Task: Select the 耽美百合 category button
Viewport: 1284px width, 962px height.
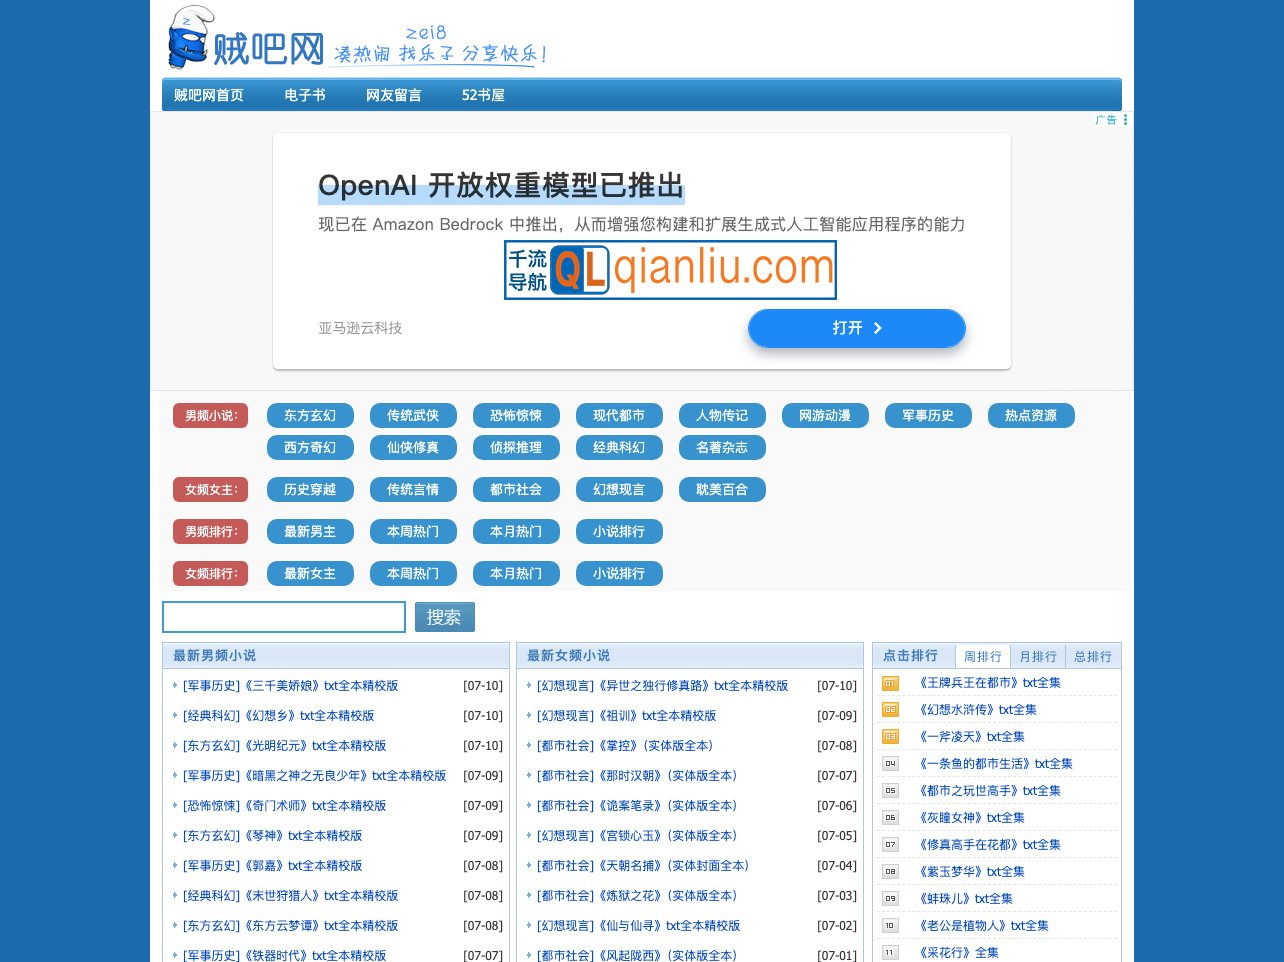Action: pyautogui.click(x=722, y=489)
